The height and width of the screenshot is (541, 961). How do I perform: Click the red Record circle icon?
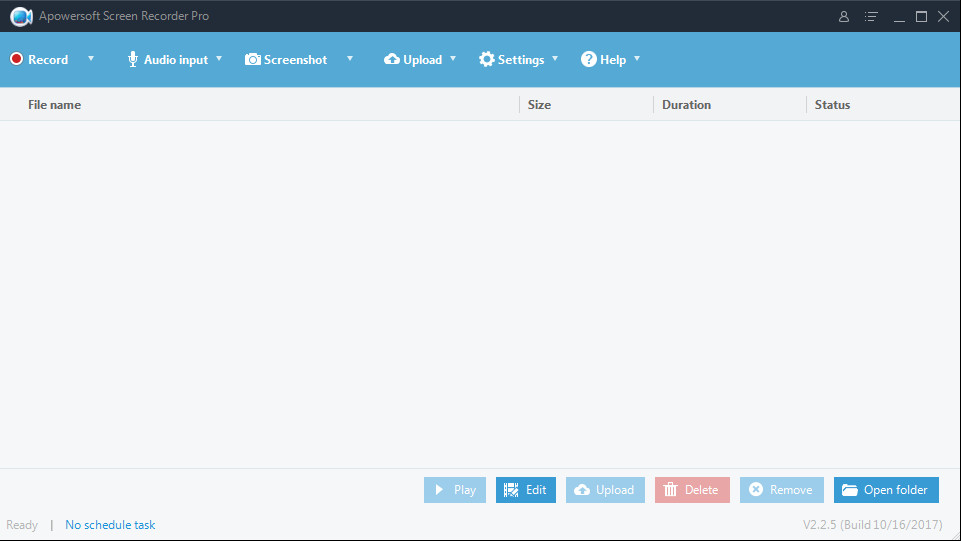[x=17, y=59]
